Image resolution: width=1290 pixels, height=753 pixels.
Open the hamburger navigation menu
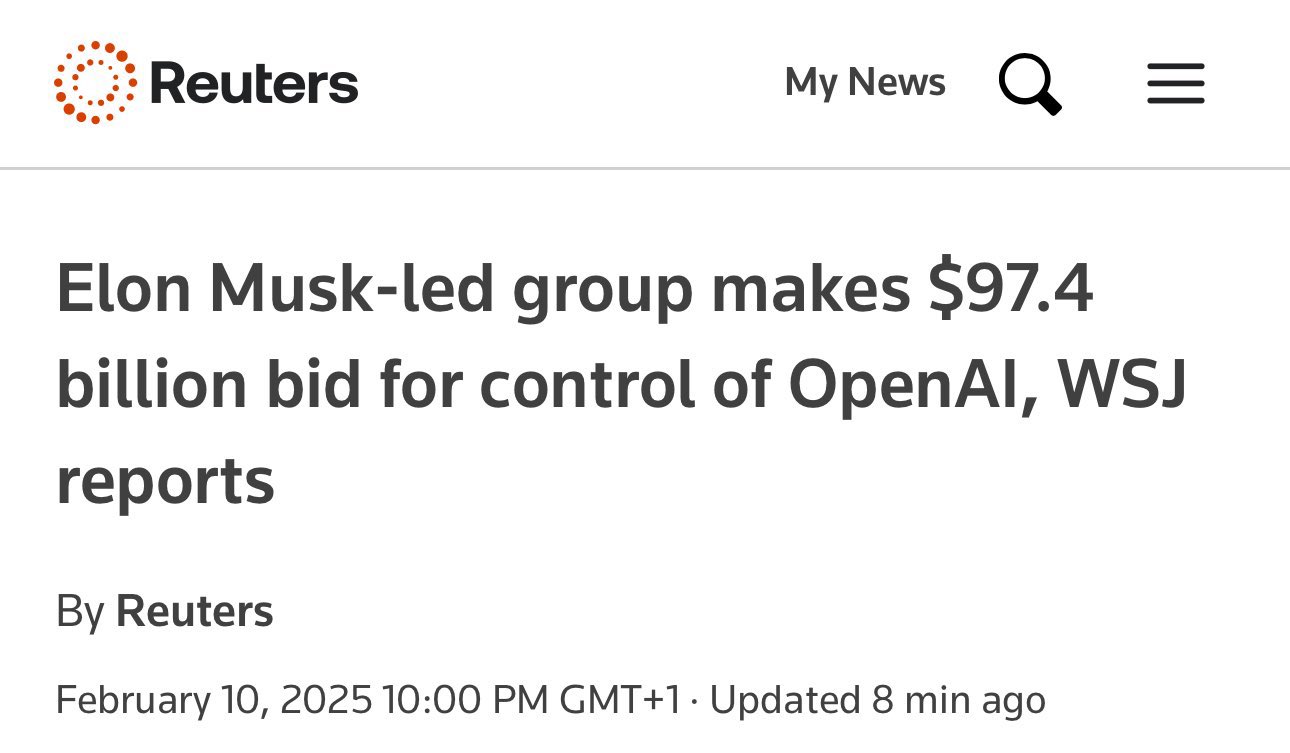tap(1175, 85)
